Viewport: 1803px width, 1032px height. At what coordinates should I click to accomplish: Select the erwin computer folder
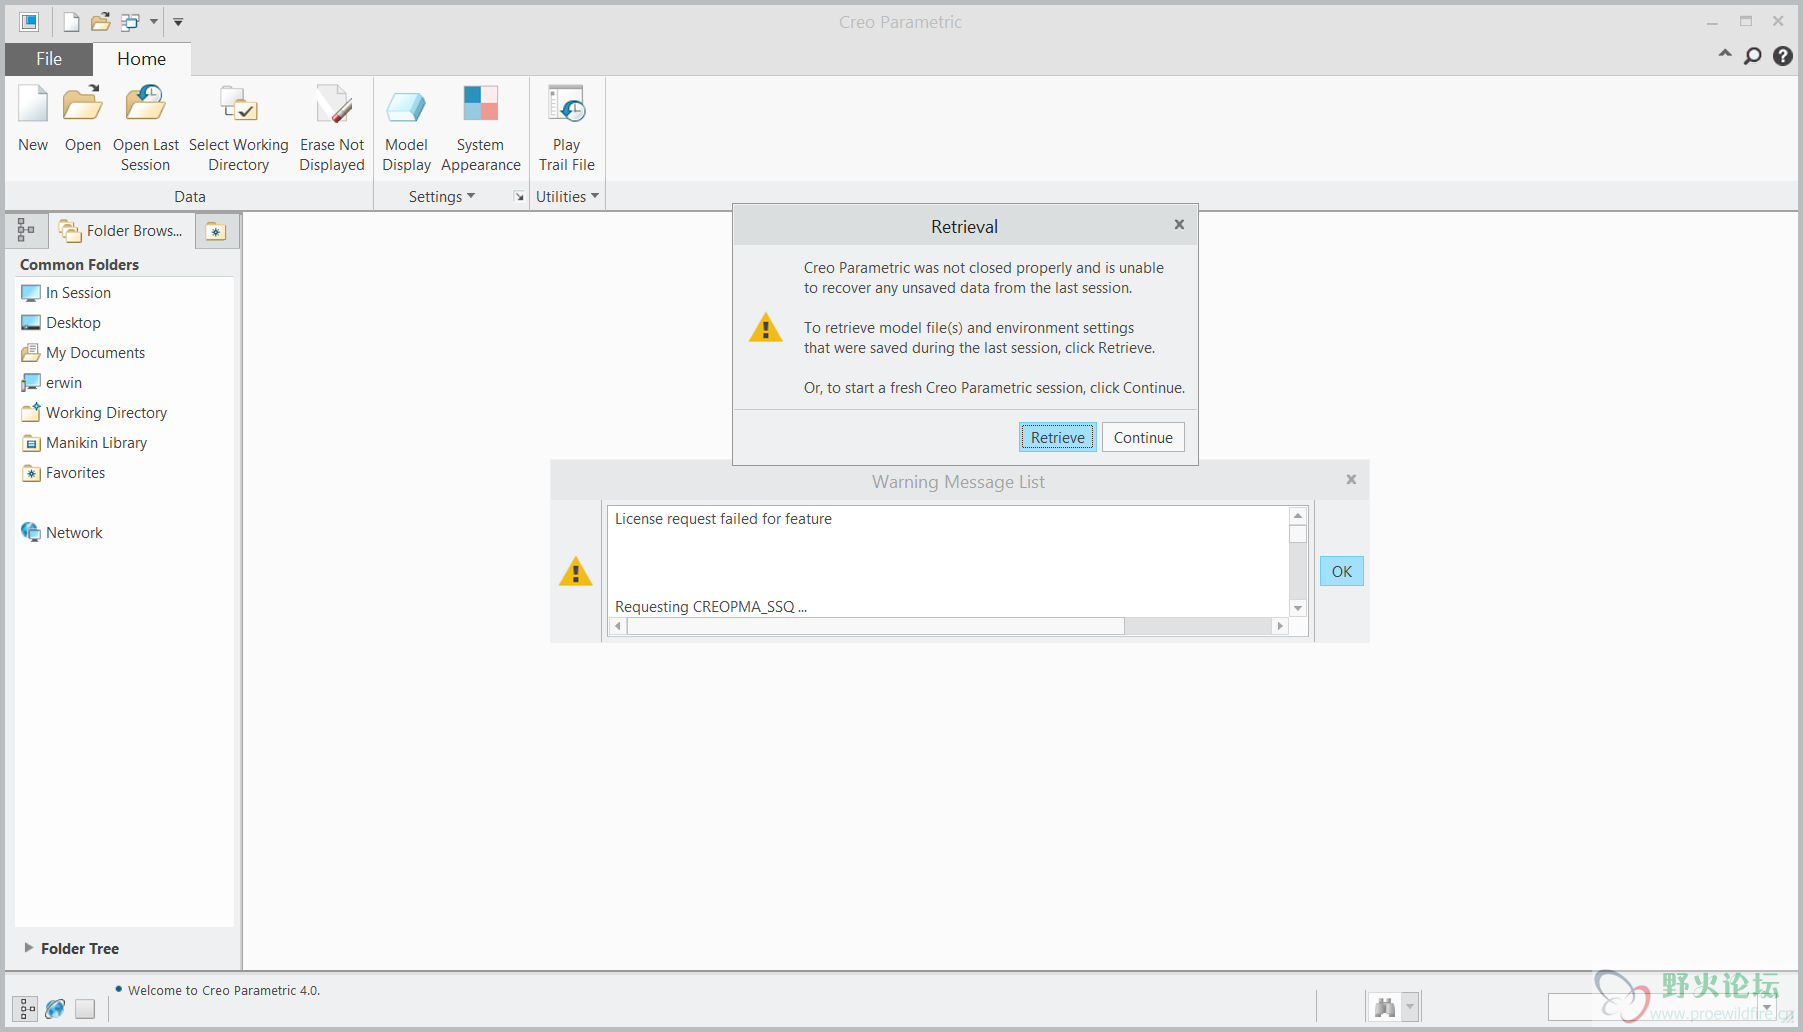(x=52, y=383)
